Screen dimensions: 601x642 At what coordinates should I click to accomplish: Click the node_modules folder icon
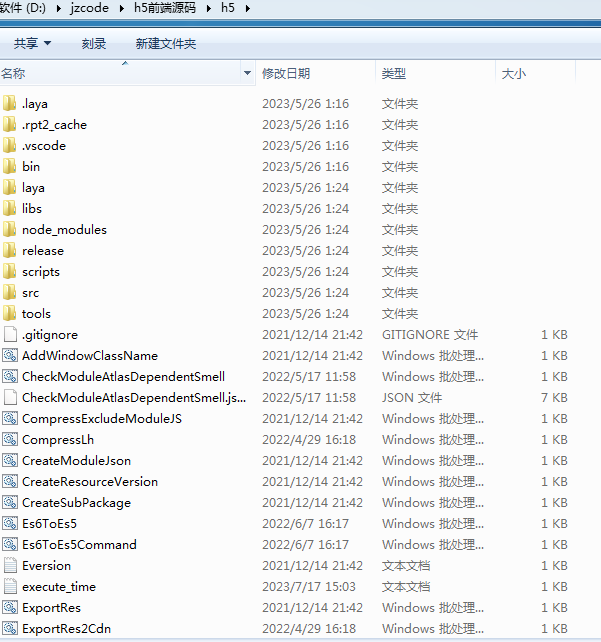coord(10,229)
